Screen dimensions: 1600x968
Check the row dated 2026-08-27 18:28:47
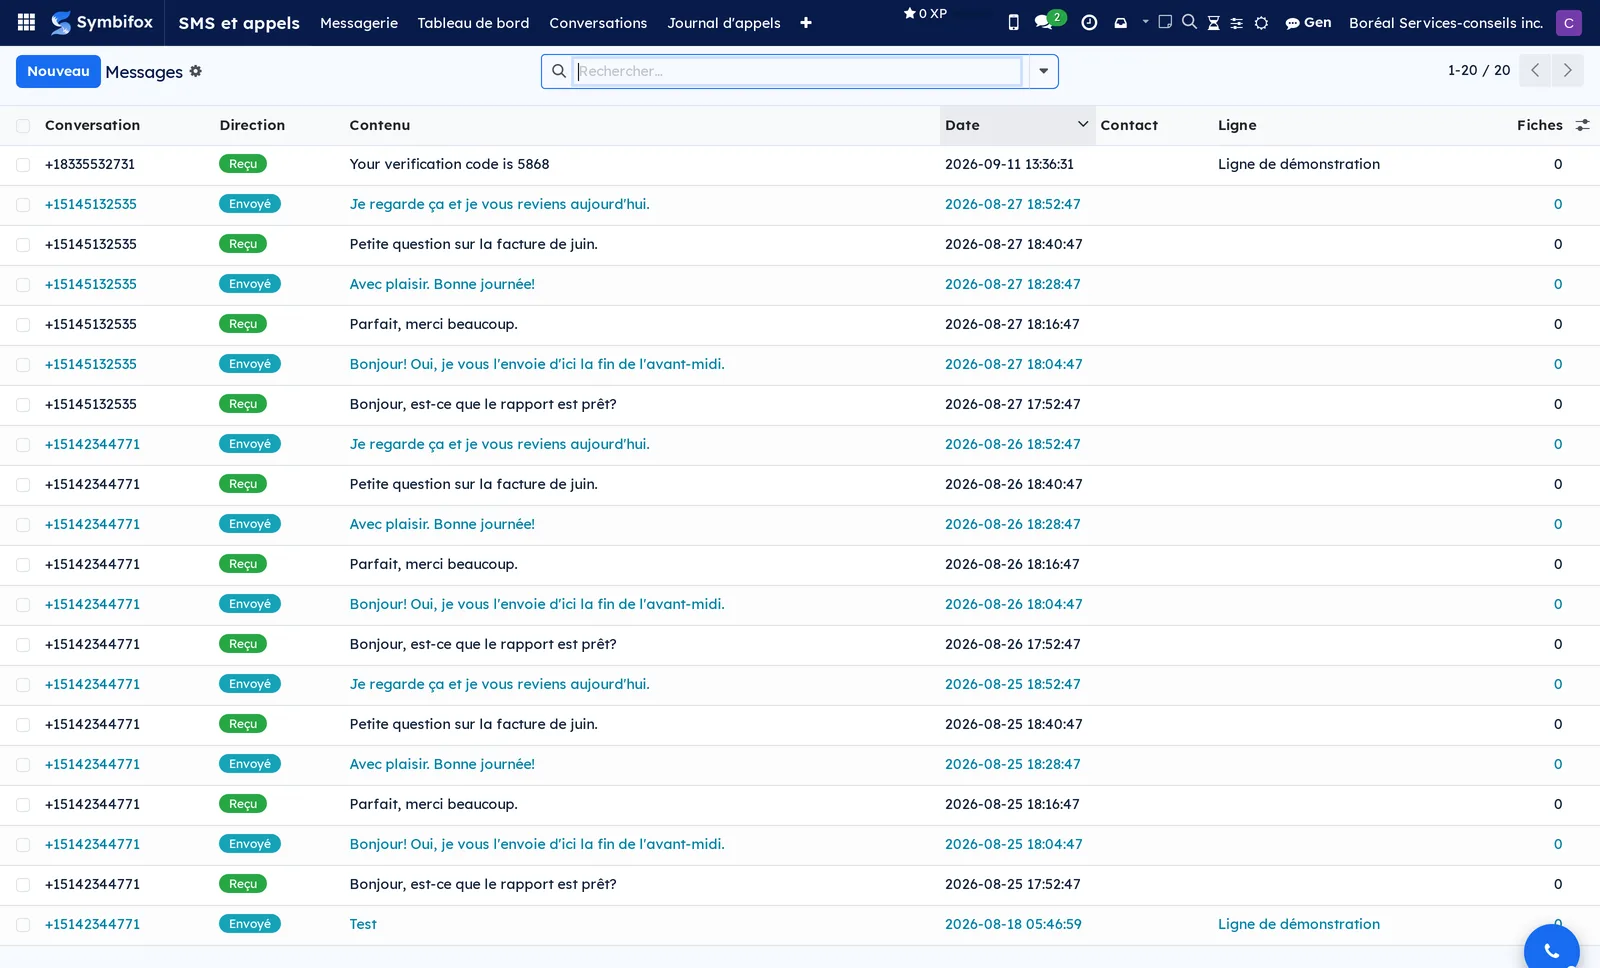(23, 285)
